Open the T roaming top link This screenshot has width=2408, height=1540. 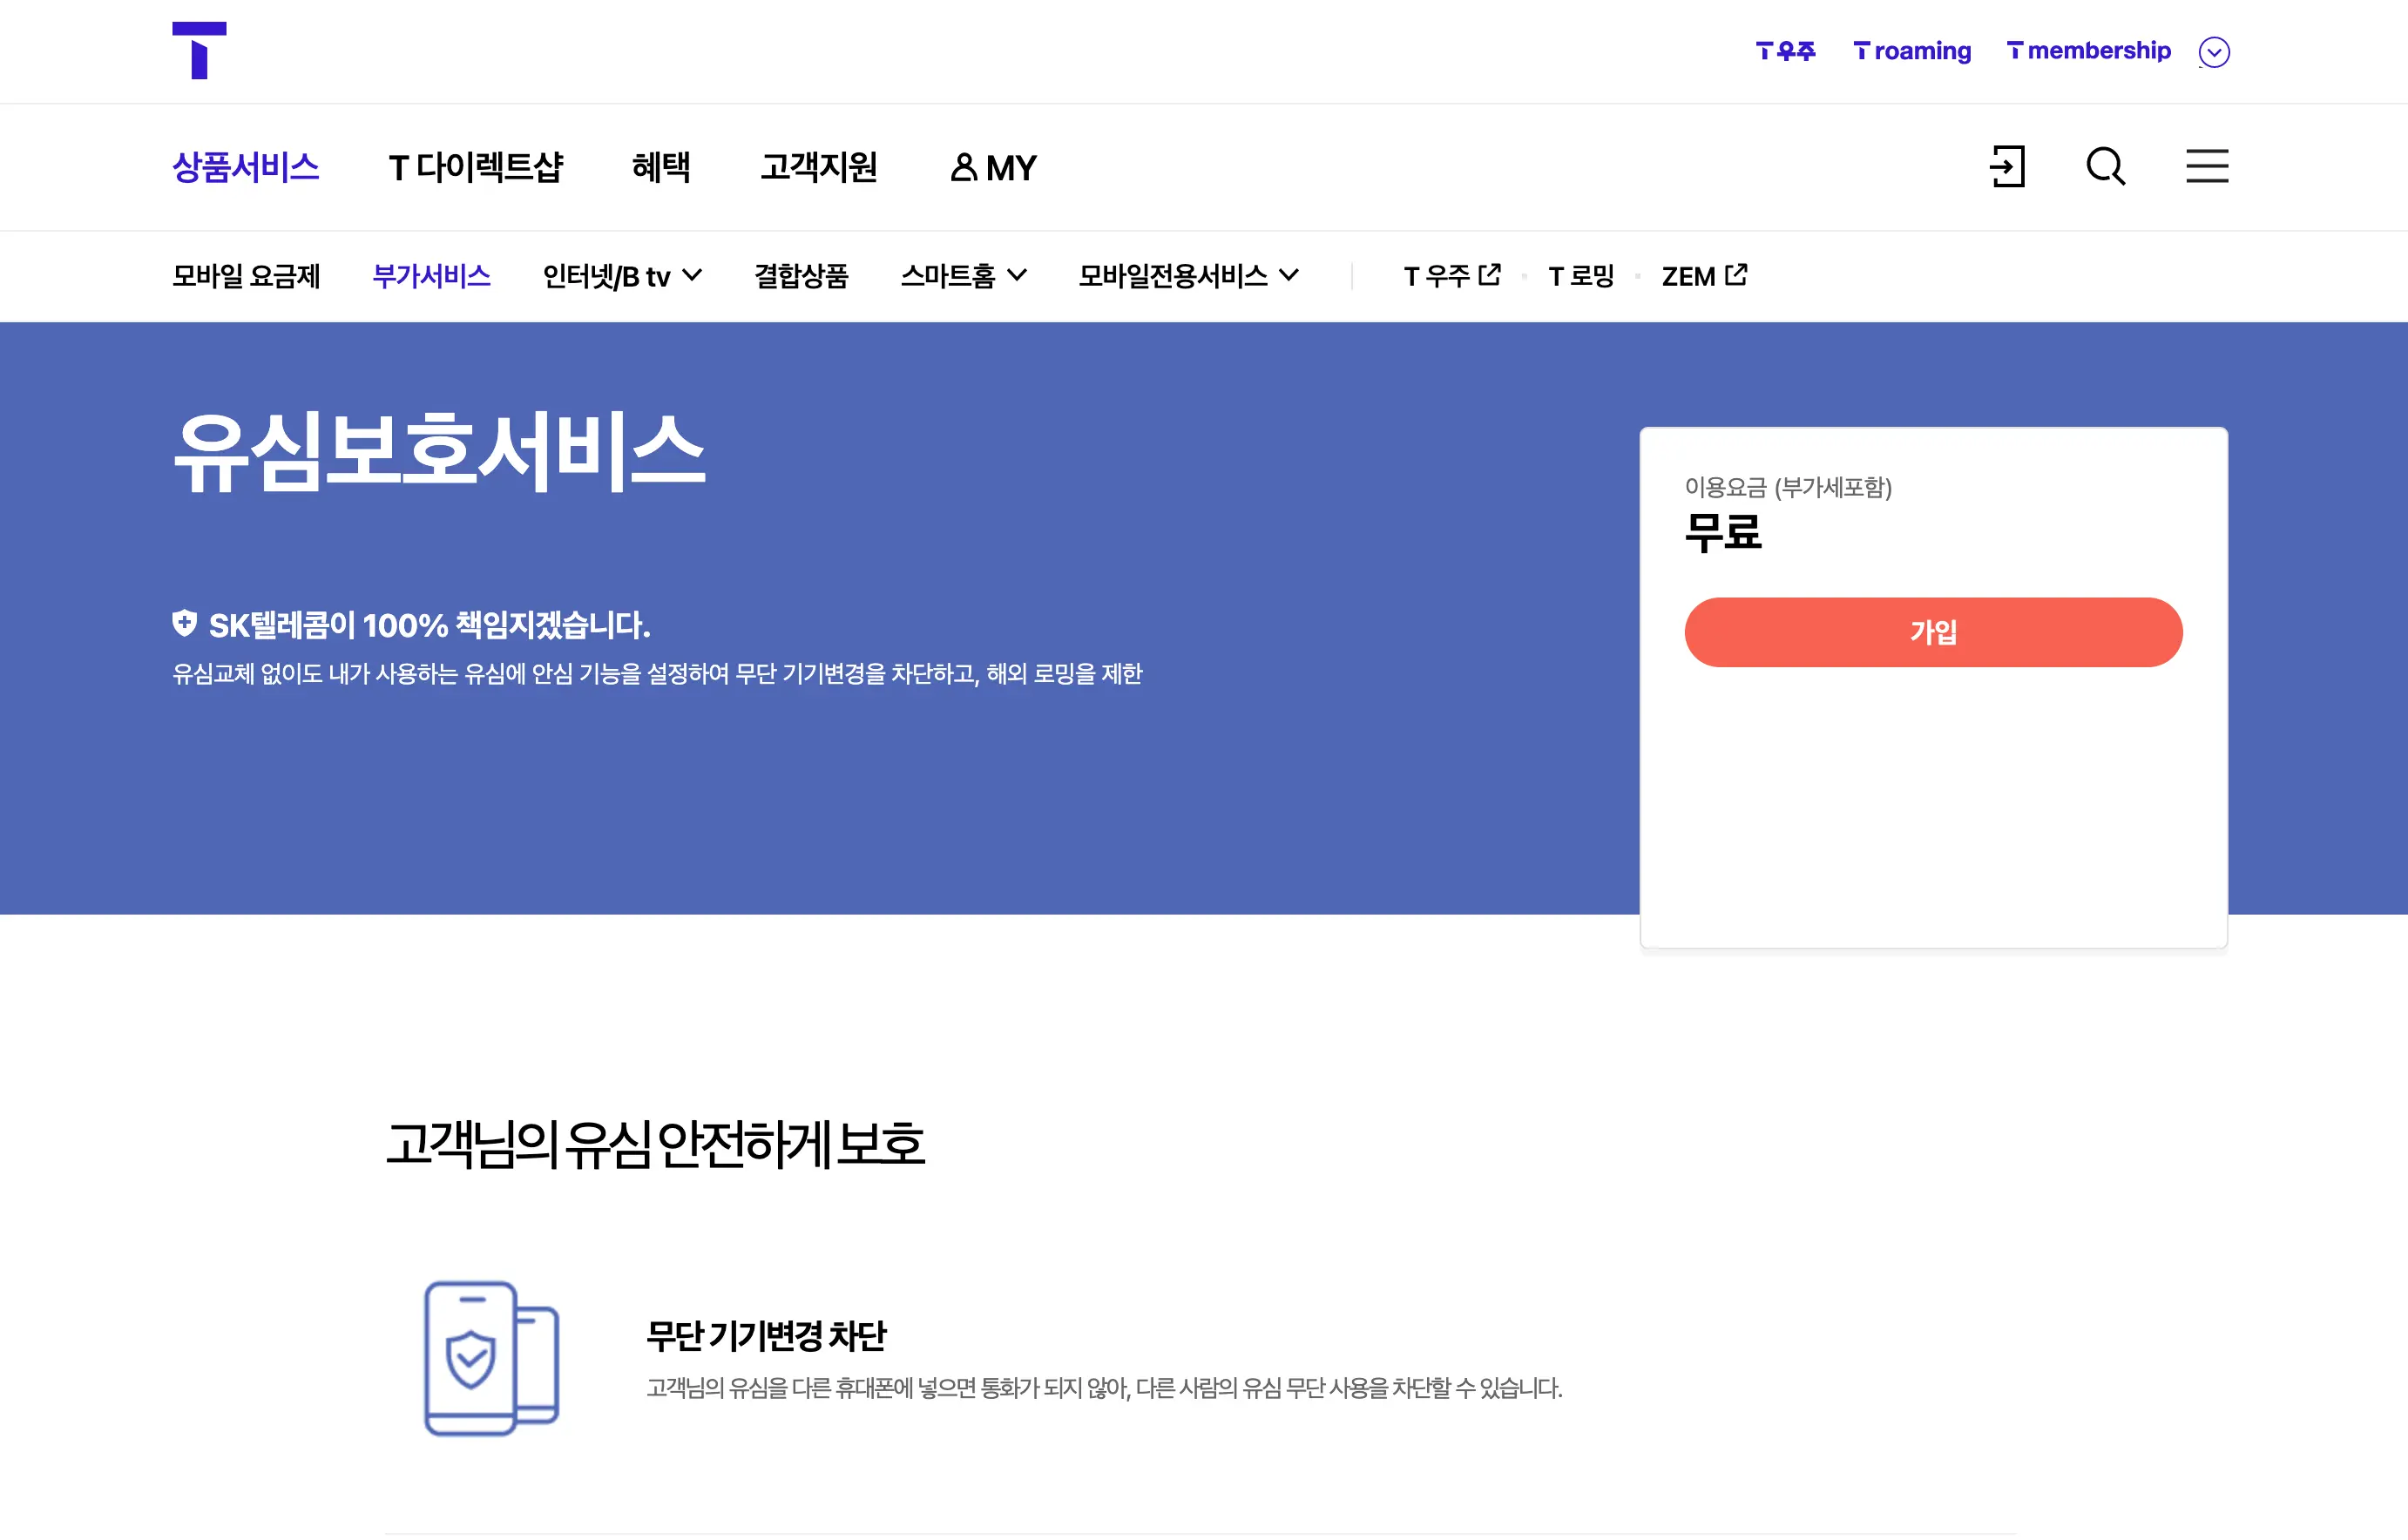(1911, 51)
